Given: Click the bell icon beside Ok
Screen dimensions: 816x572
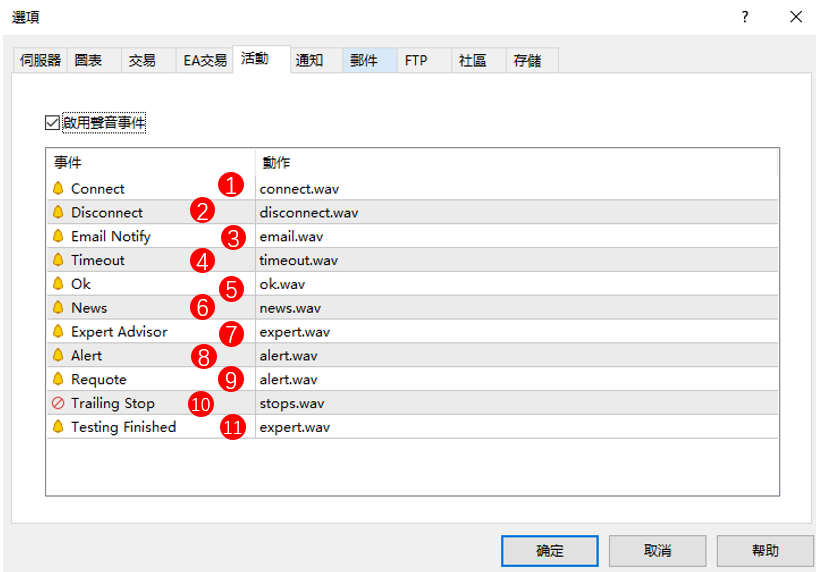Looking at the screenshot, I should click(58, 284).
